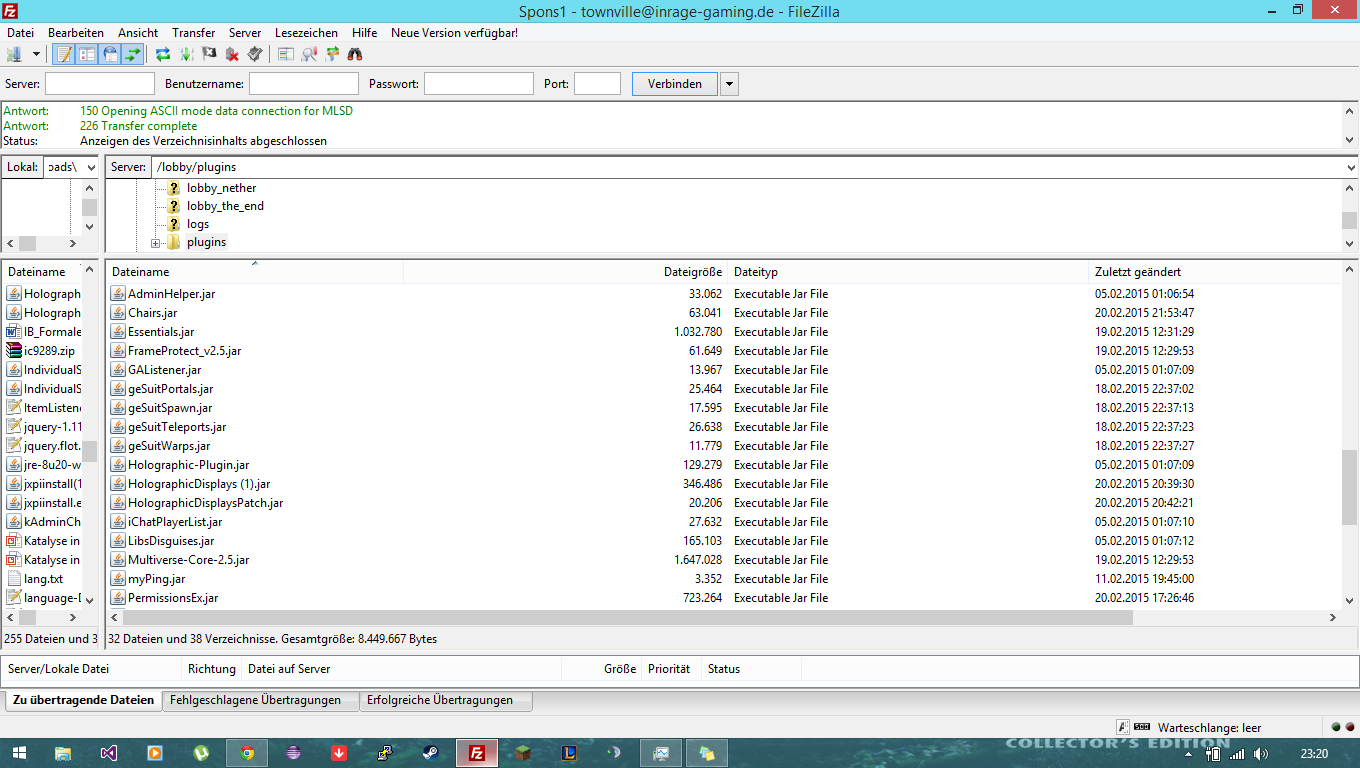1360x768 pixels.
Task: Click the message log scroll down arrow
Action: click(1350, 140)
